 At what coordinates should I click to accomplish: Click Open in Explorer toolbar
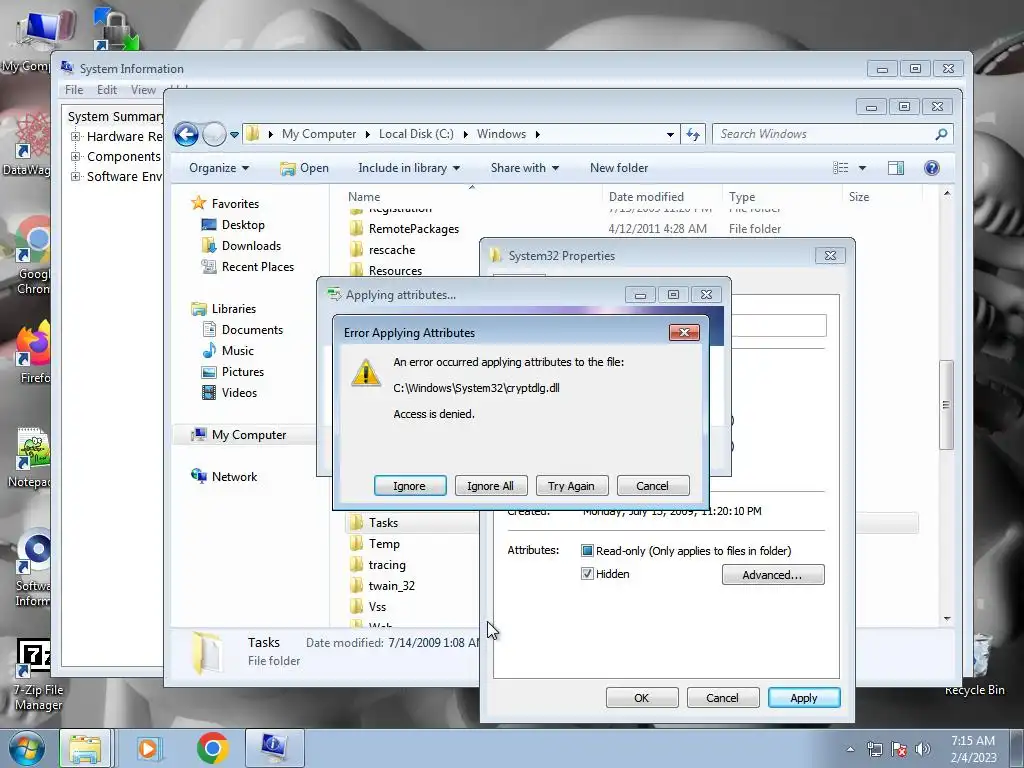tap(304, 168)
